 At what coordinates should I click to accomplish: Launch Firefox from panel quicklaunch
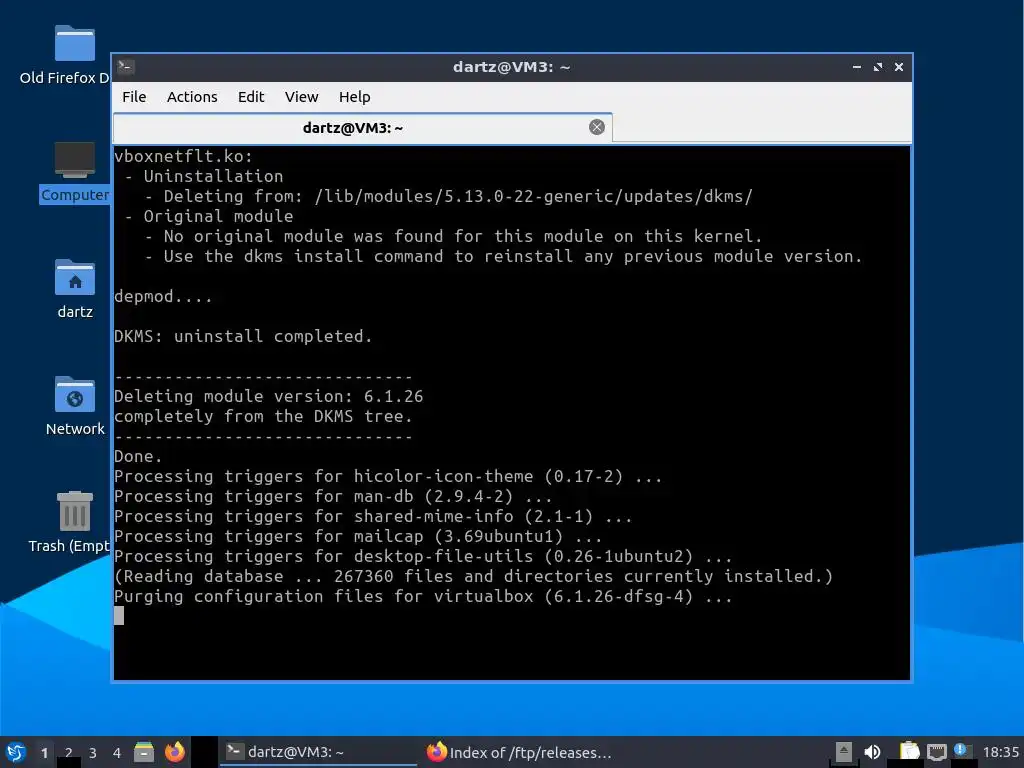tap(174, 752)
